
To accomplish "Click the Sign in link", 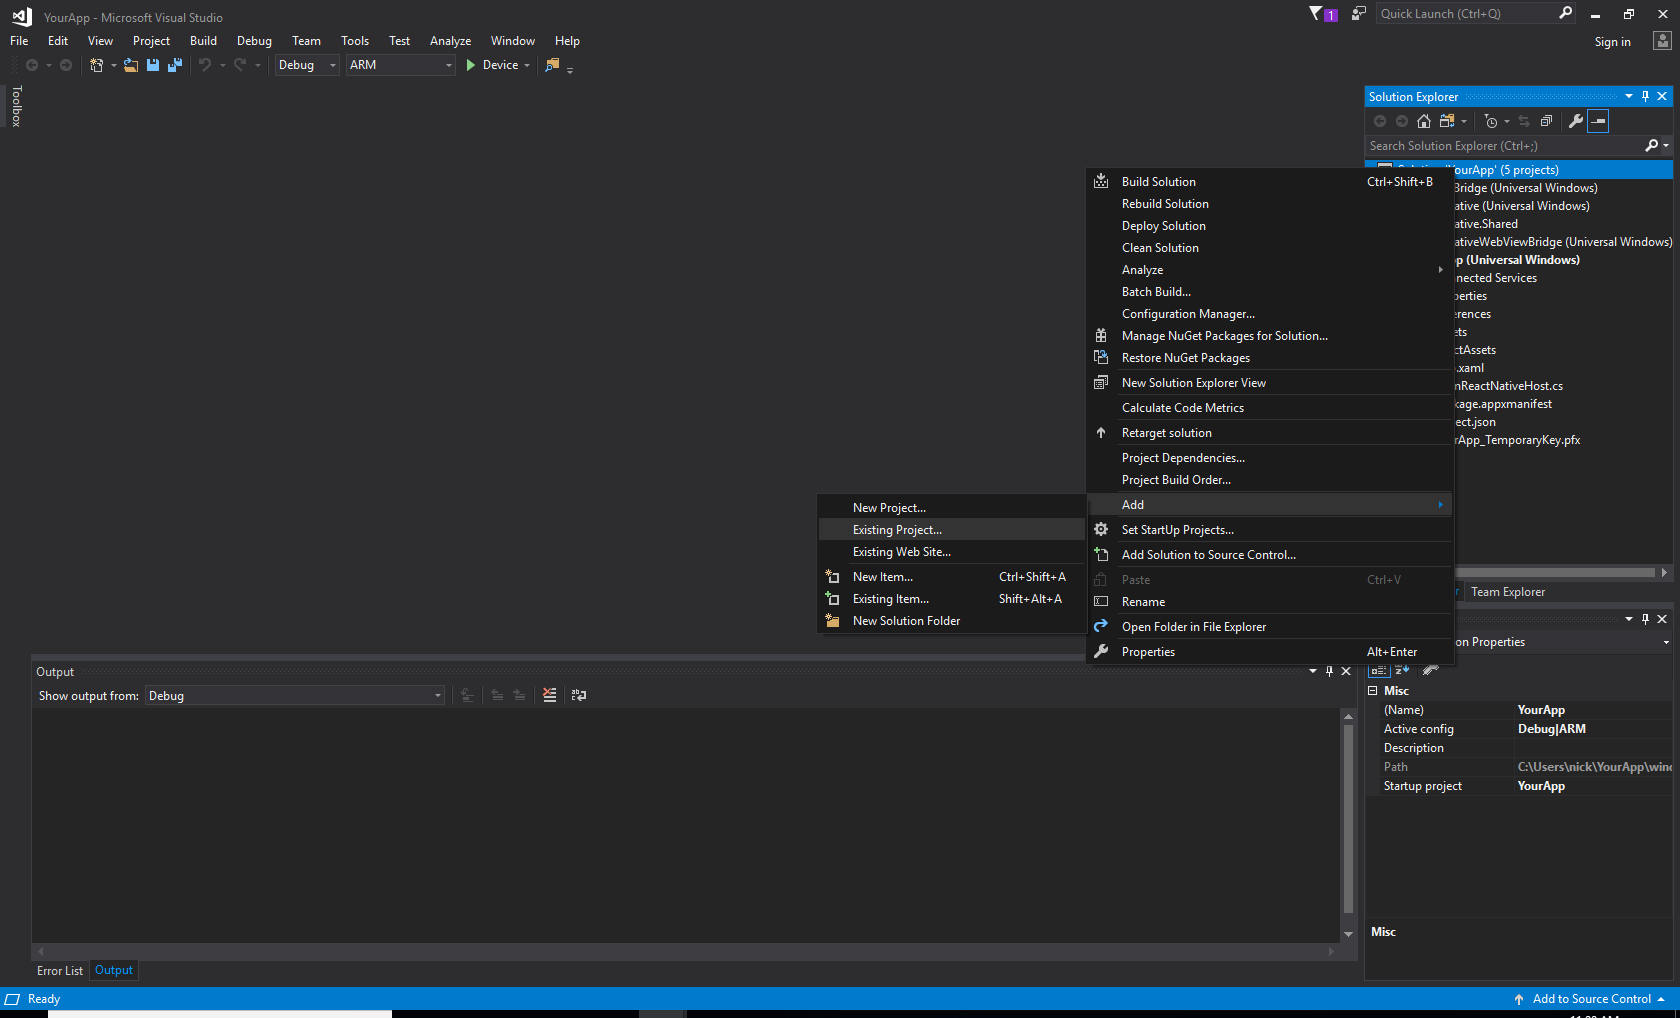I will pos(1612,42).
